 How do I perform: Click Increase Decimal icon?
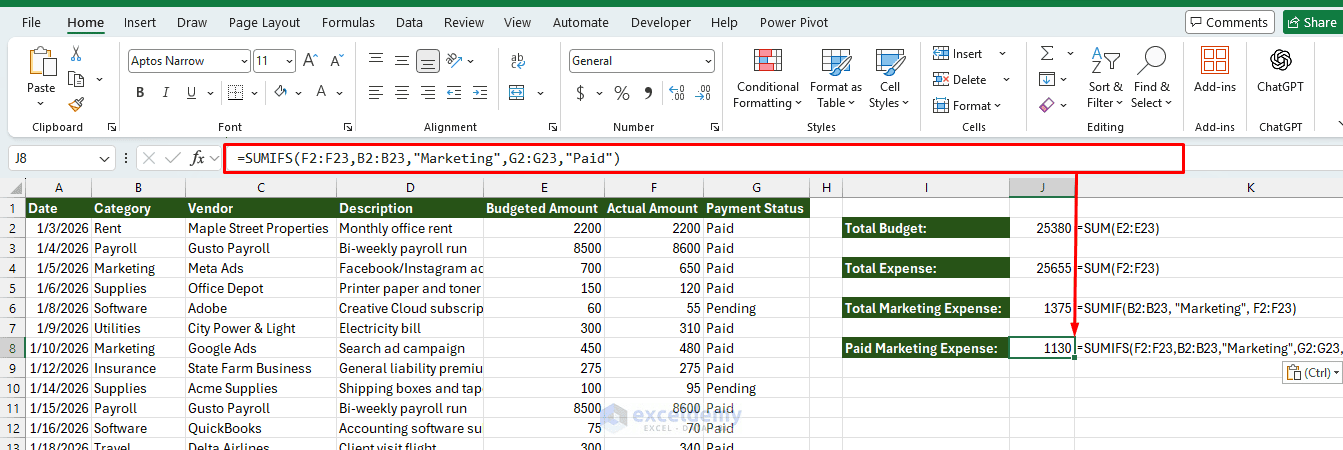point(679,93)
